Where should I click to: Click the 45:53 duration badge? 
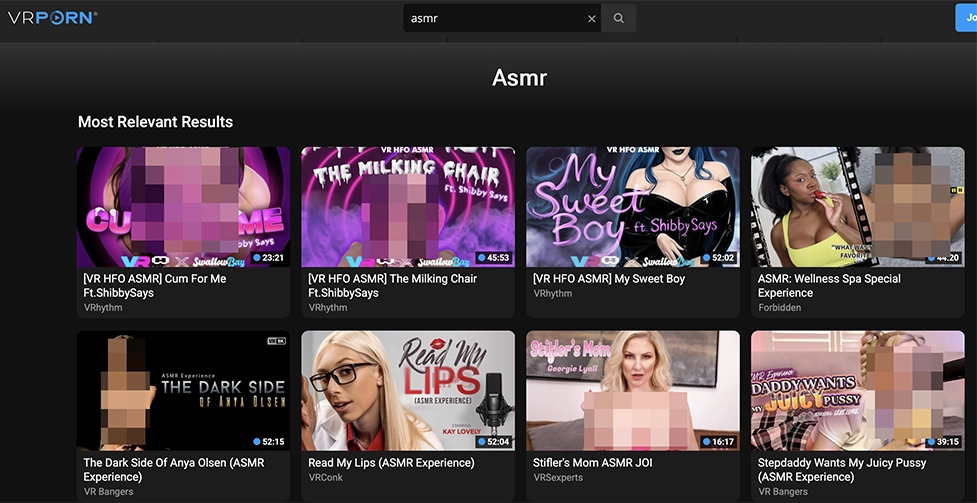click(493, 257)
